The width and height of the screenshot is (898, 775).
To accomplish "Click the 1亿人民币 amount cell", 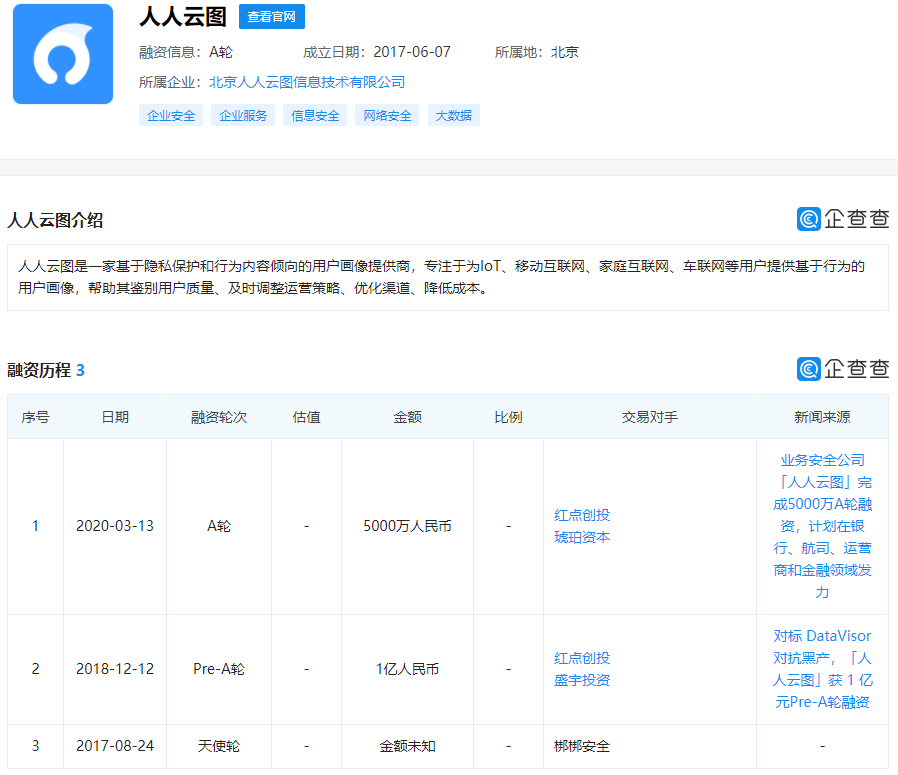I will (407, 669).
